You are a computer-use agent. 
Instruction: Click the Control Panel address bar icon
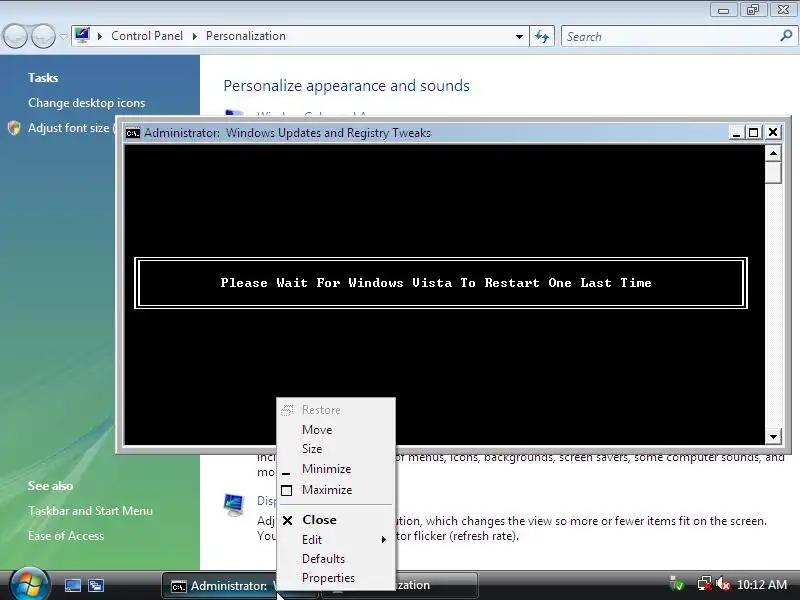click(82, 36)
